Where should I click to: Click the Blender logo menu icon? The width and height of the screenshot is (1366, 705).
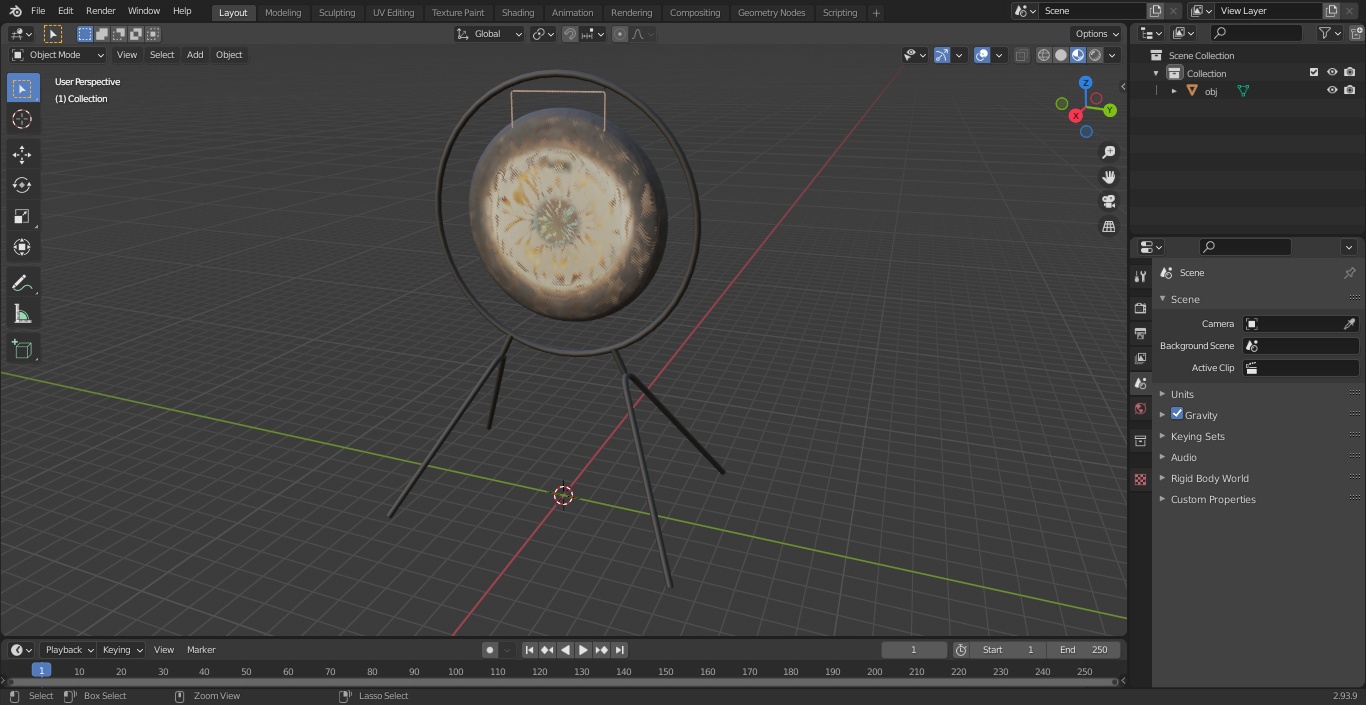pyautogui.click(x=16, y=11)
